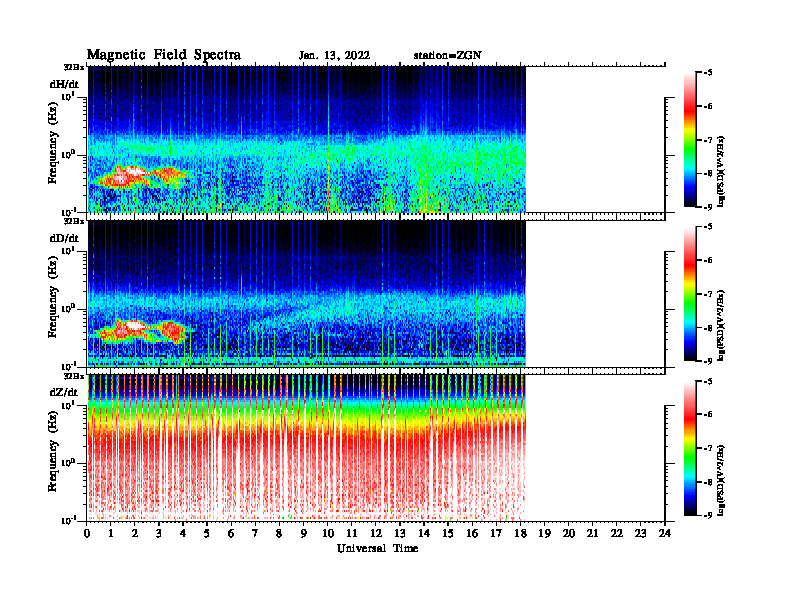Click hour 19 on the Universal Time axis

[544, 534]
